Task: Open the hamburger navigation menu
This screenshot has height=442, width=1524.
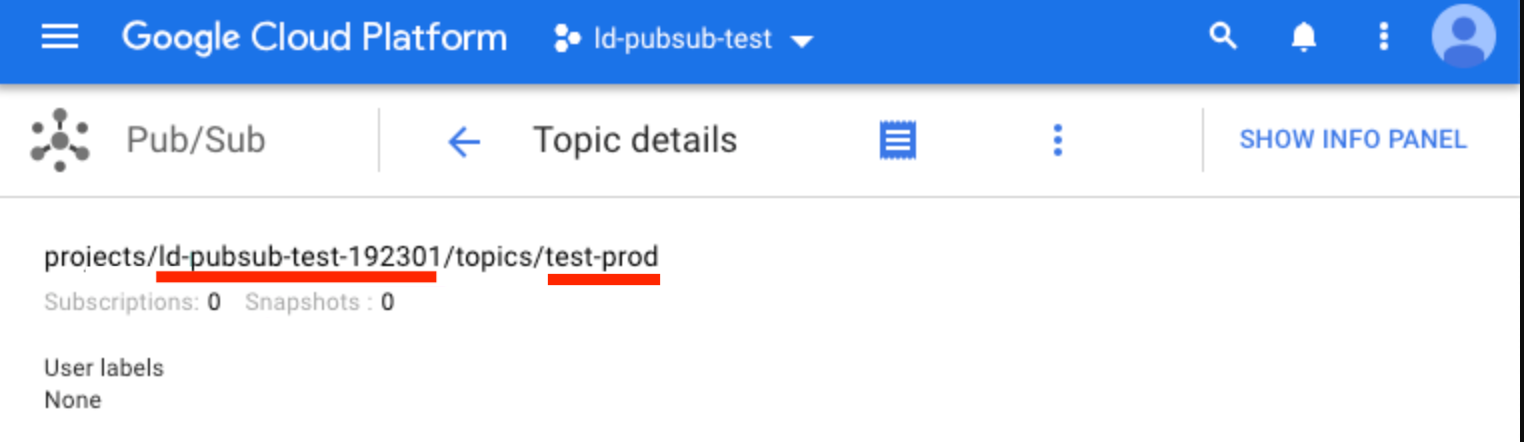Action: (60, 38)
